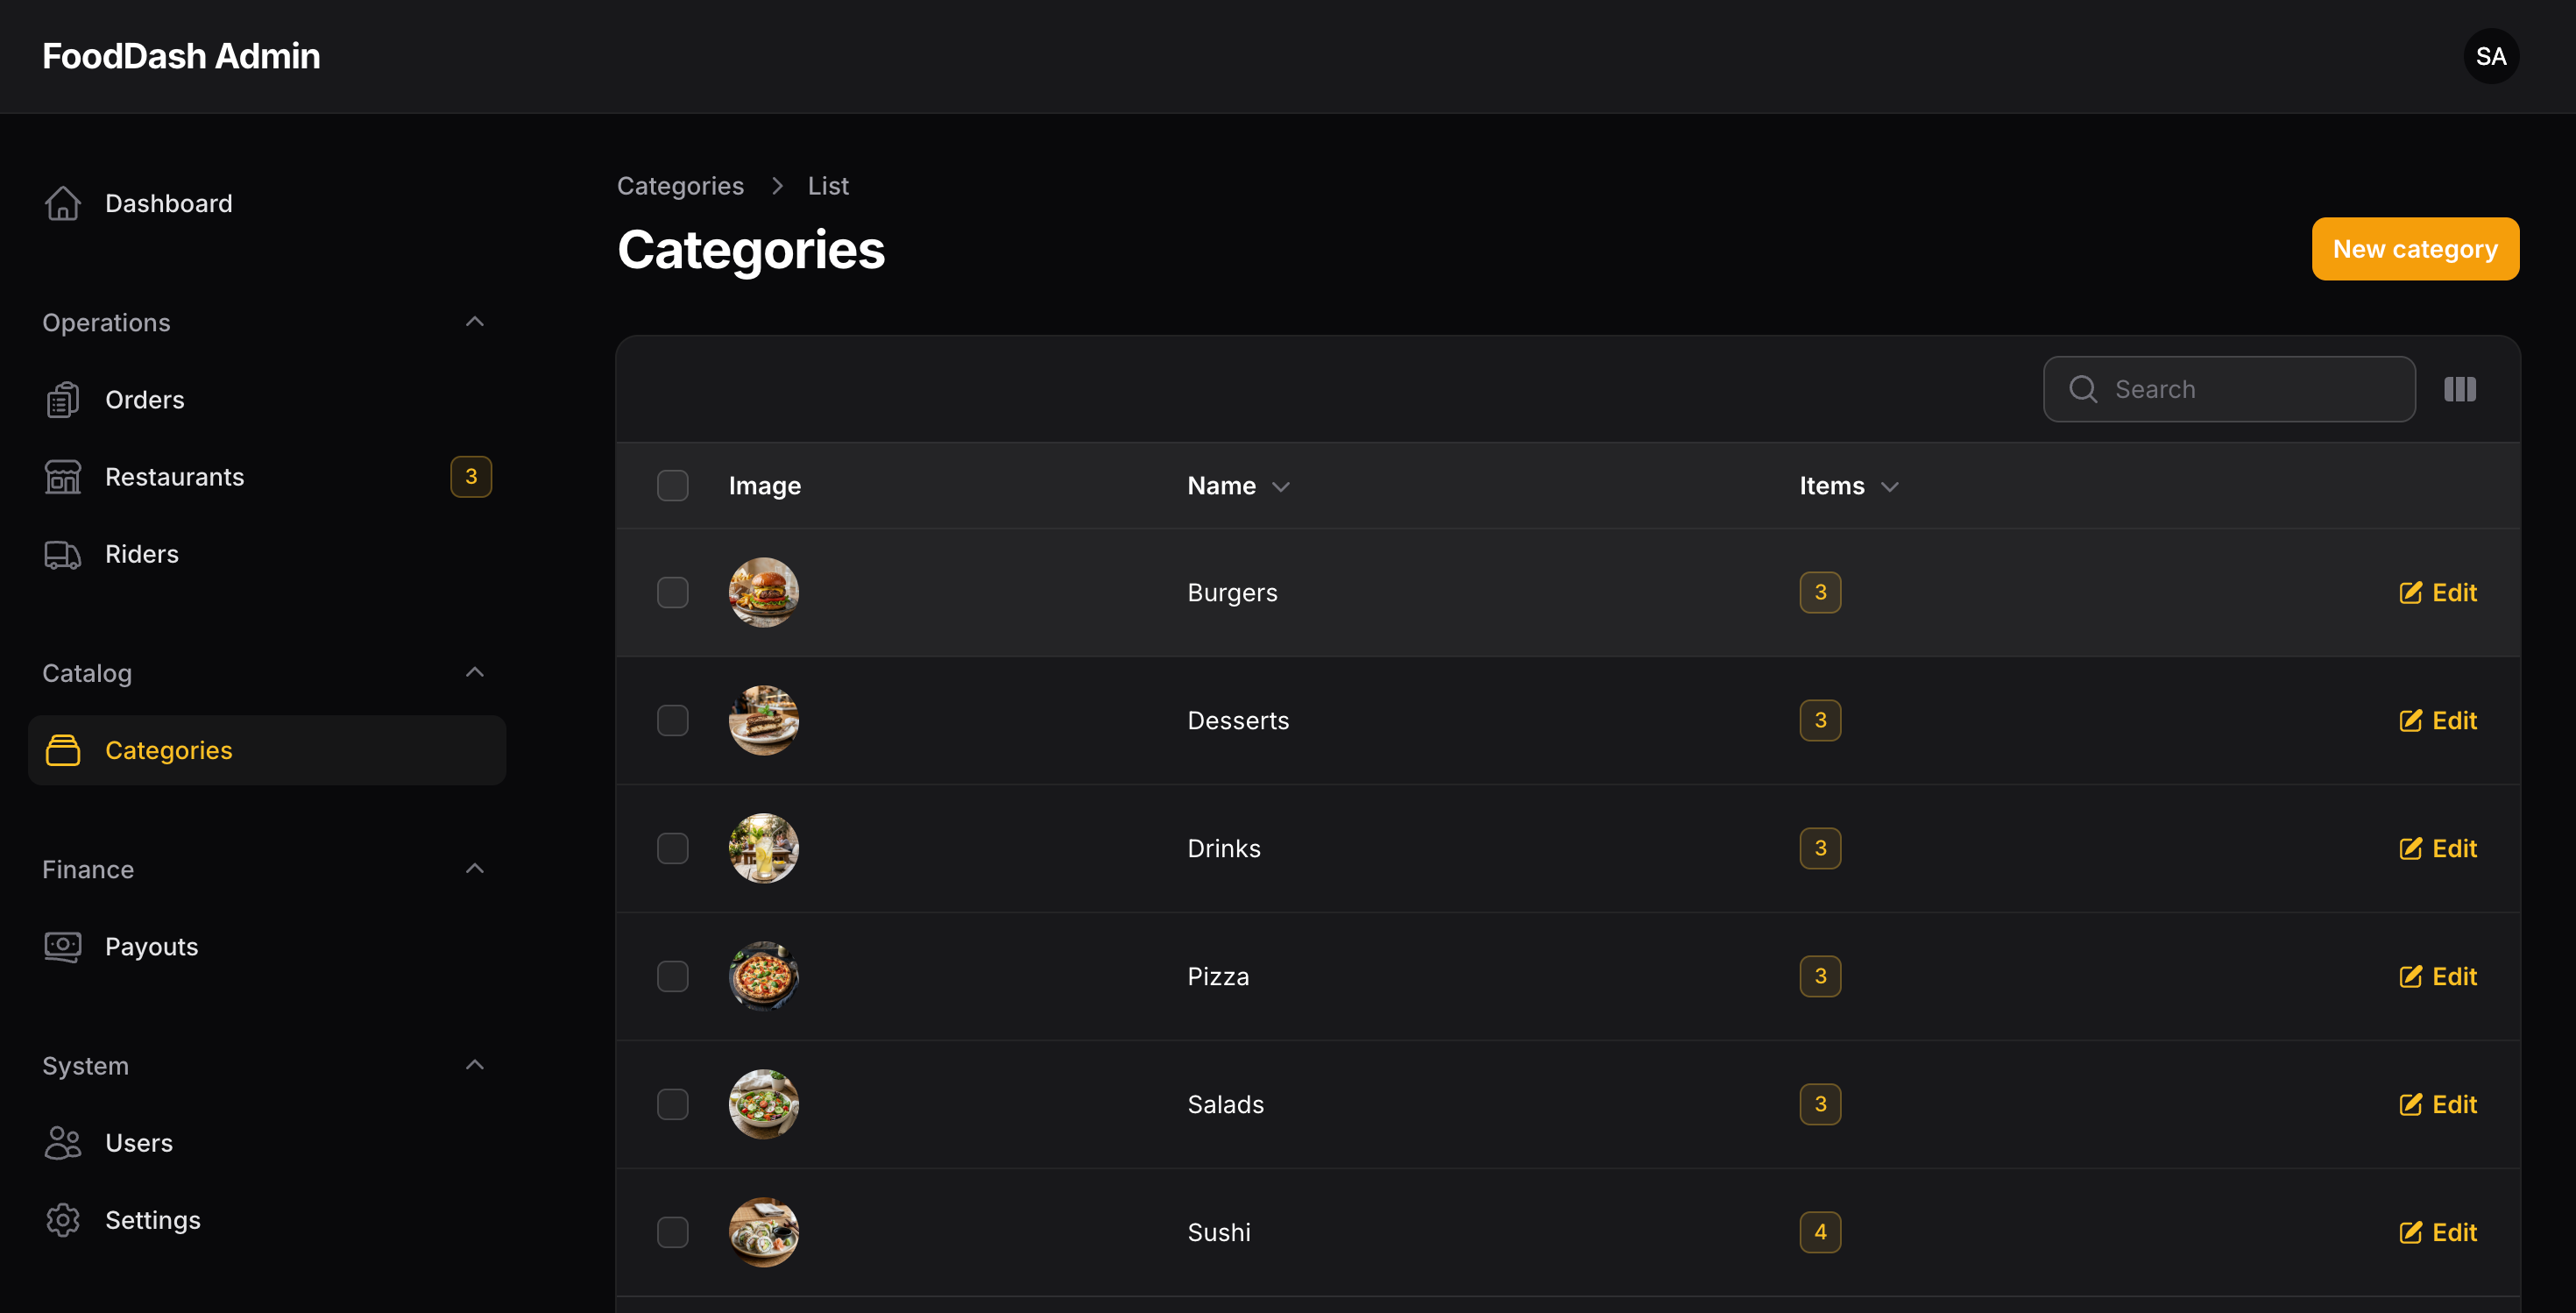Click the Riders truck icon

[62, 554]
